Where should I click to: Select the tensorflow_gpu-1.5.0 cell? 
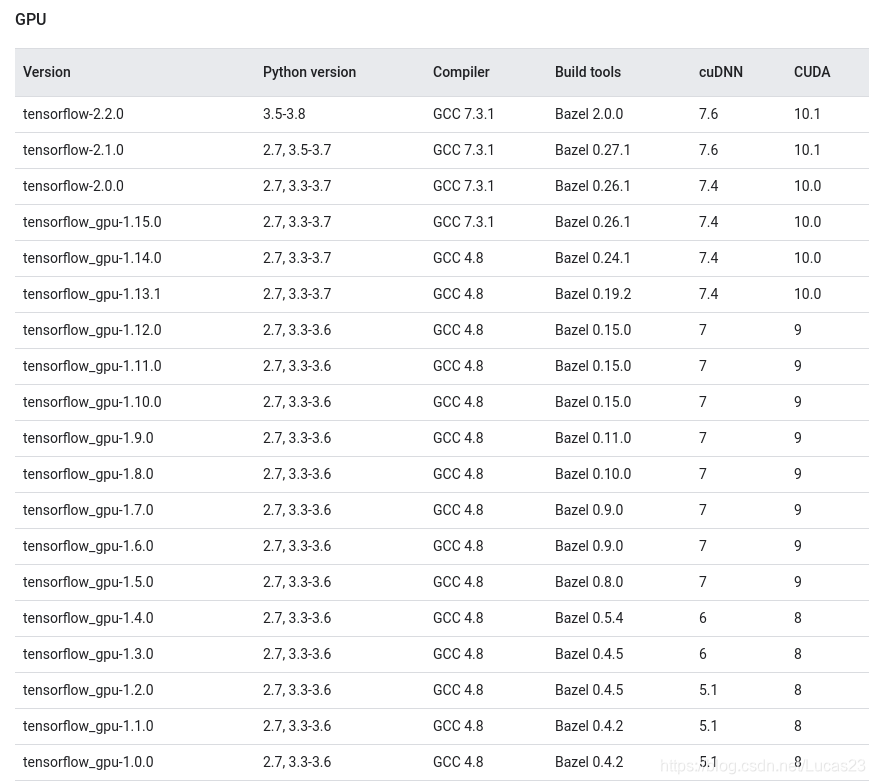click(88, 582)
